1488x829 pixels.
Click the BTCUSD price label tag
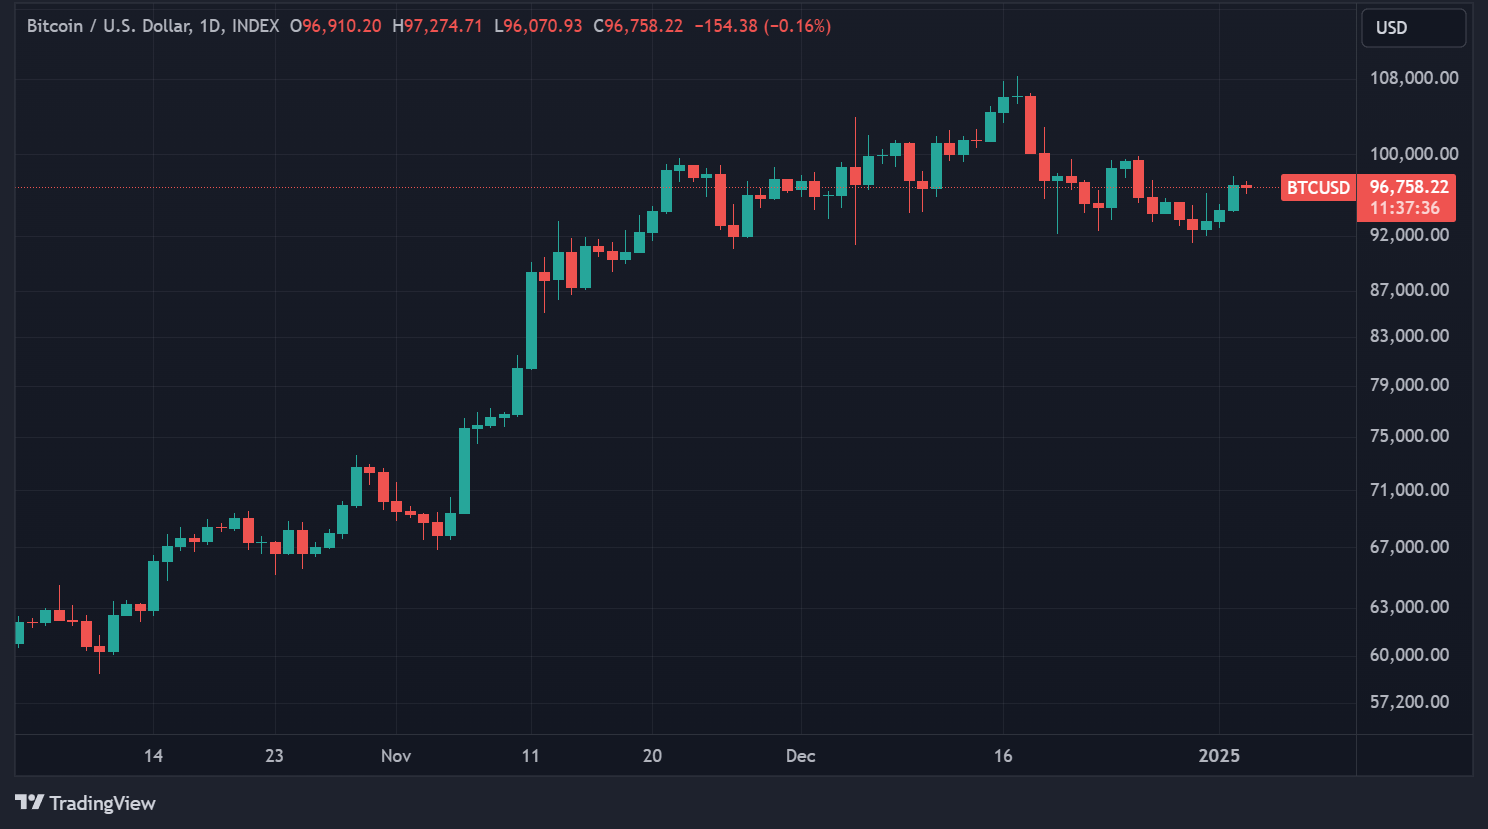[1318, 188]
